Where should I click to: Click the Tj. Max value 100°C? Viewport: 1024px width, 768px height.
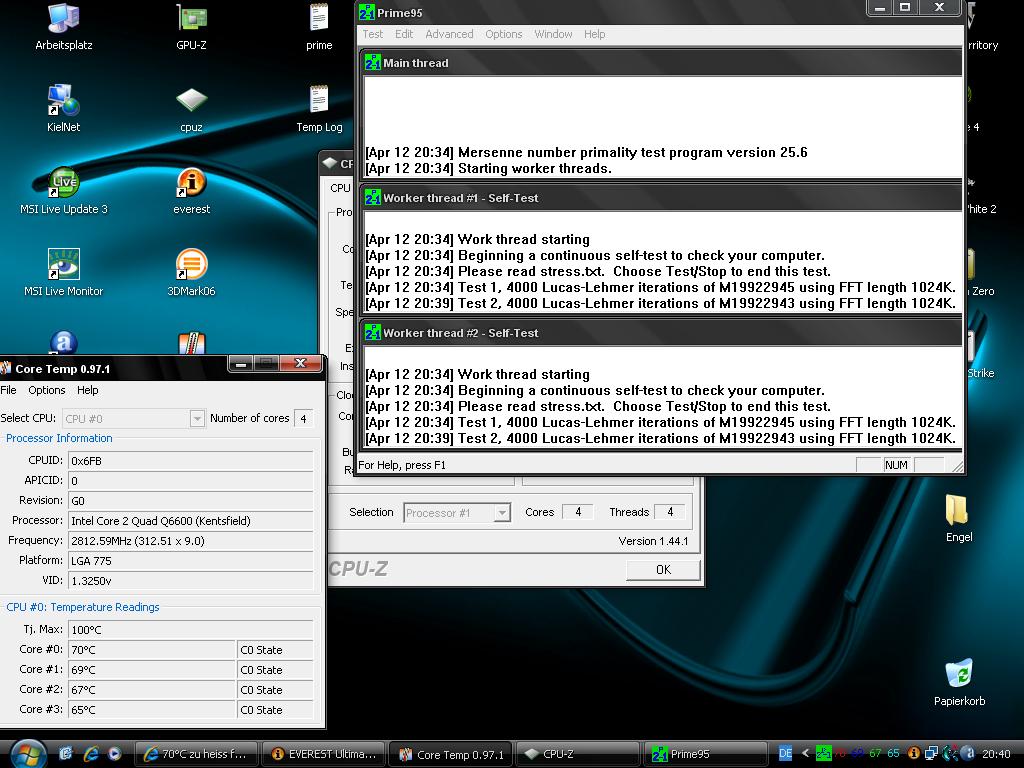coord(191,630)
